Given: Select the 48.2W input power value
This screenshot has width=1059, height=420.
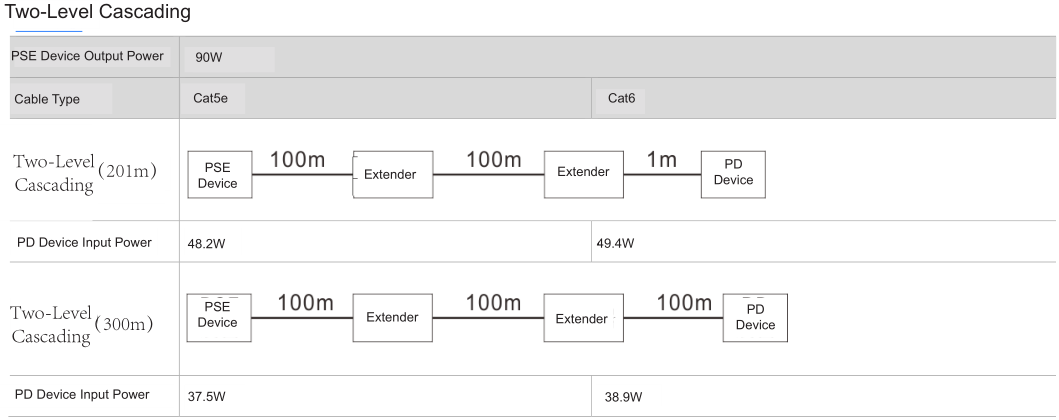Looking at the screenshot, I should point(207,242).
